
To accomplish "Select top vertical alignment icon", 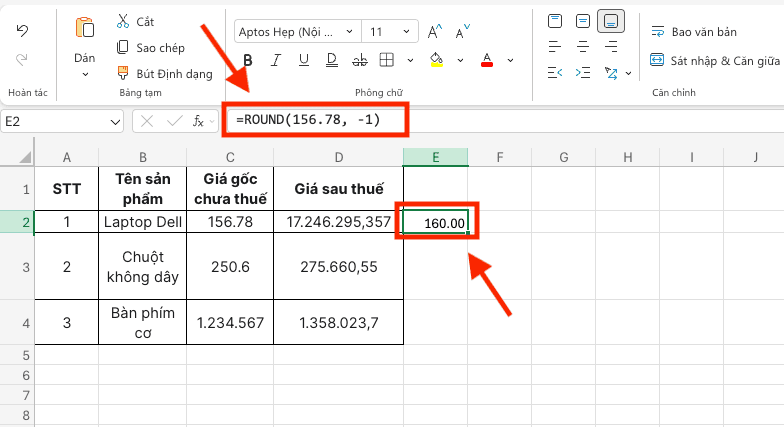I will 554,21.
